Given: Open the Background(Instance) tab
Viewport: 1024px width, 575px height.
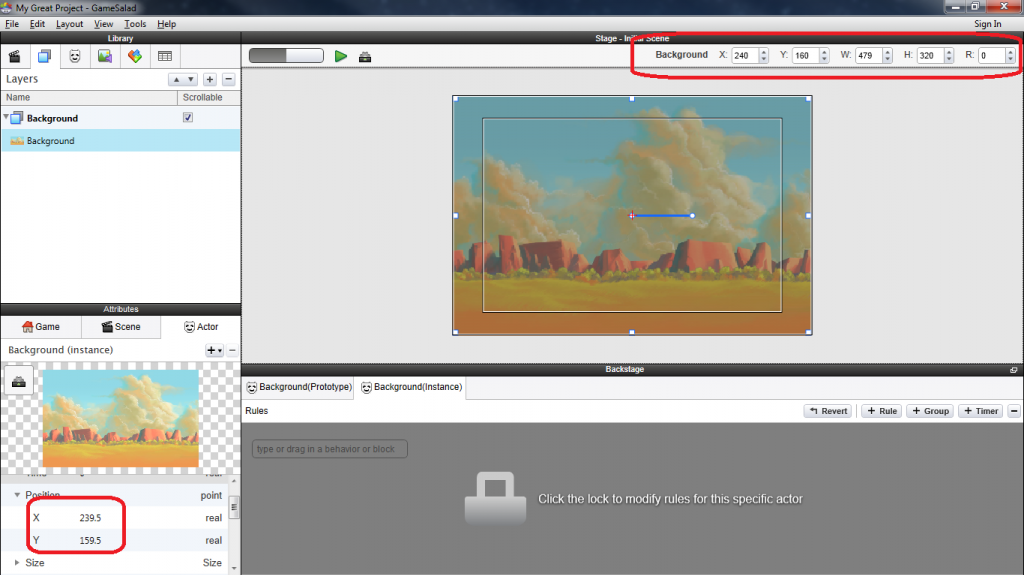Looking at the screenshot, I should (411, 387).
